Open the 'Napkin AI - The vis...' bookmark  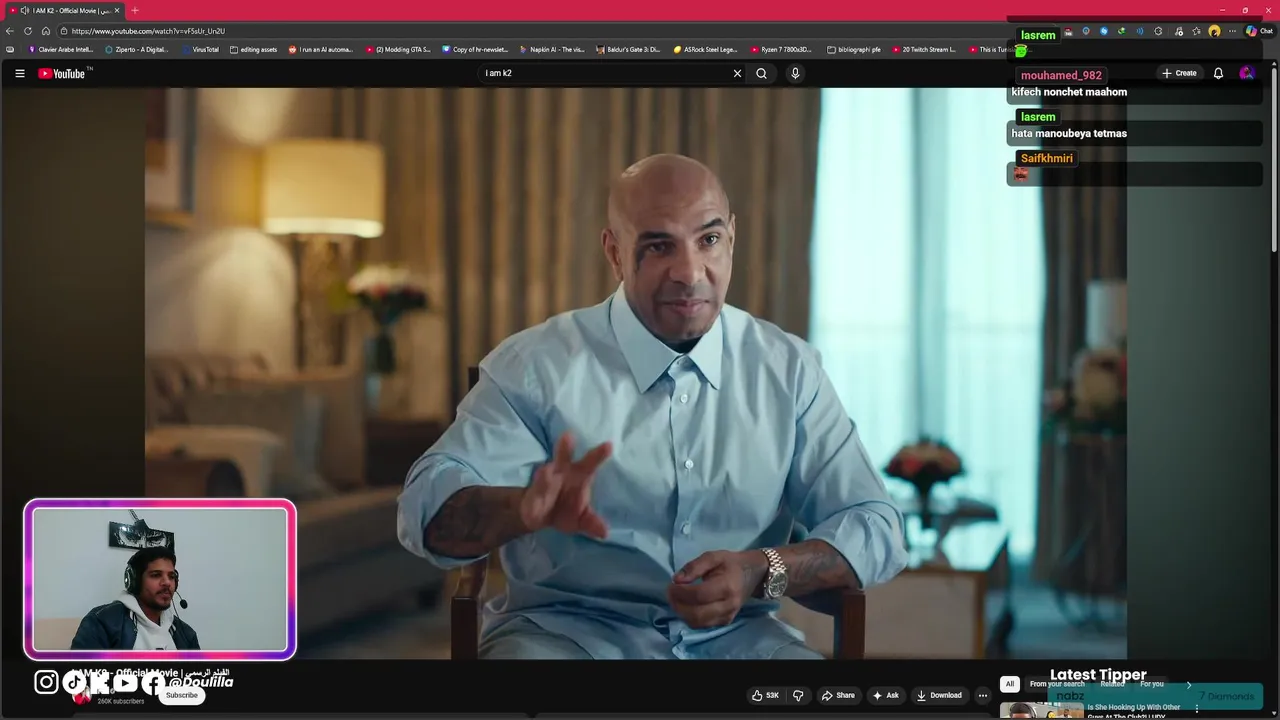click(552, 49)
